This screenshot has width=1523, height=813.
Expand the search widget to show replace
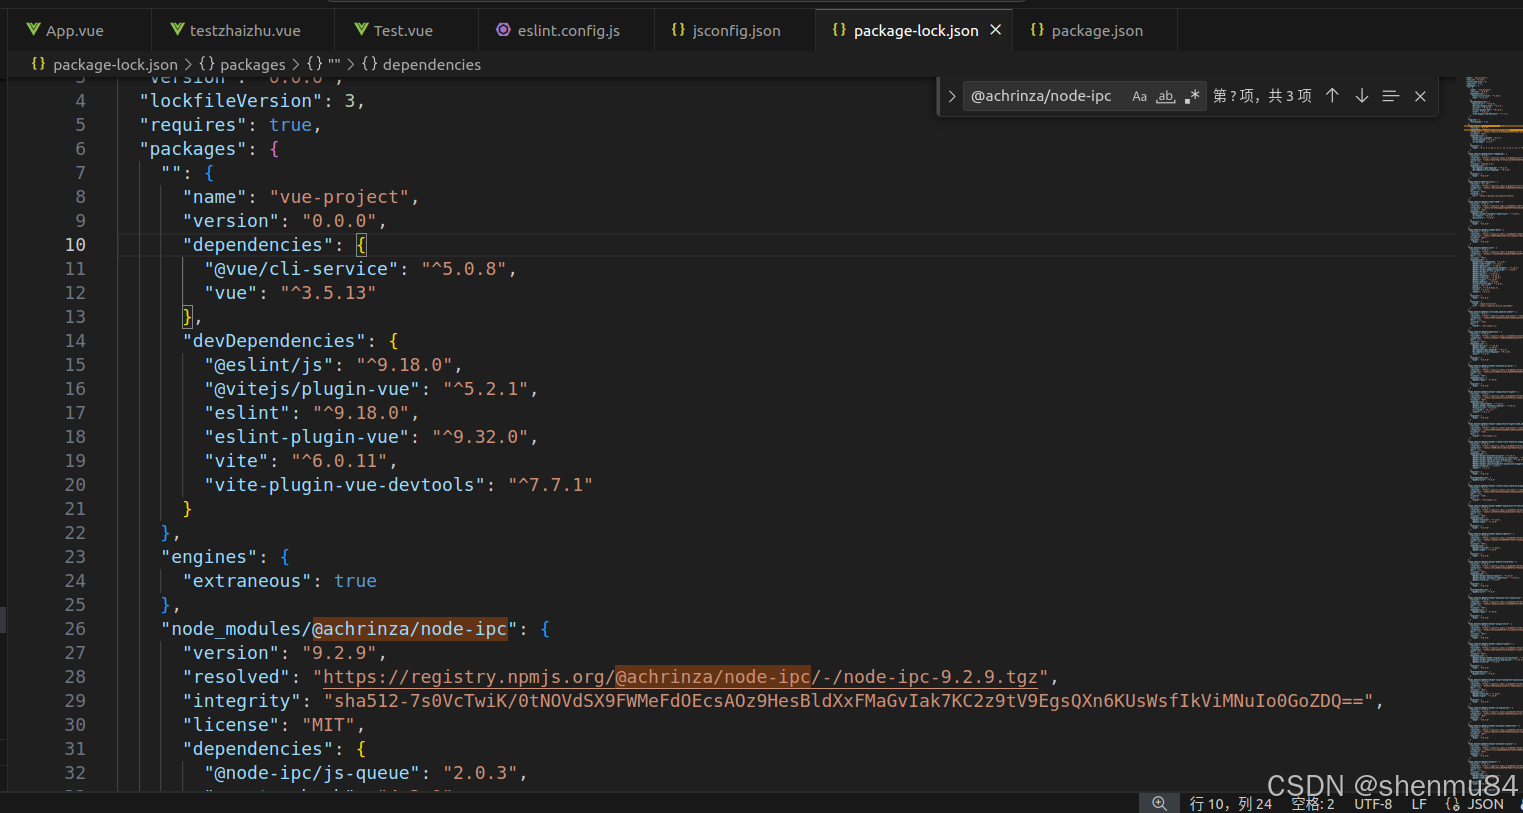coord(951,96)
